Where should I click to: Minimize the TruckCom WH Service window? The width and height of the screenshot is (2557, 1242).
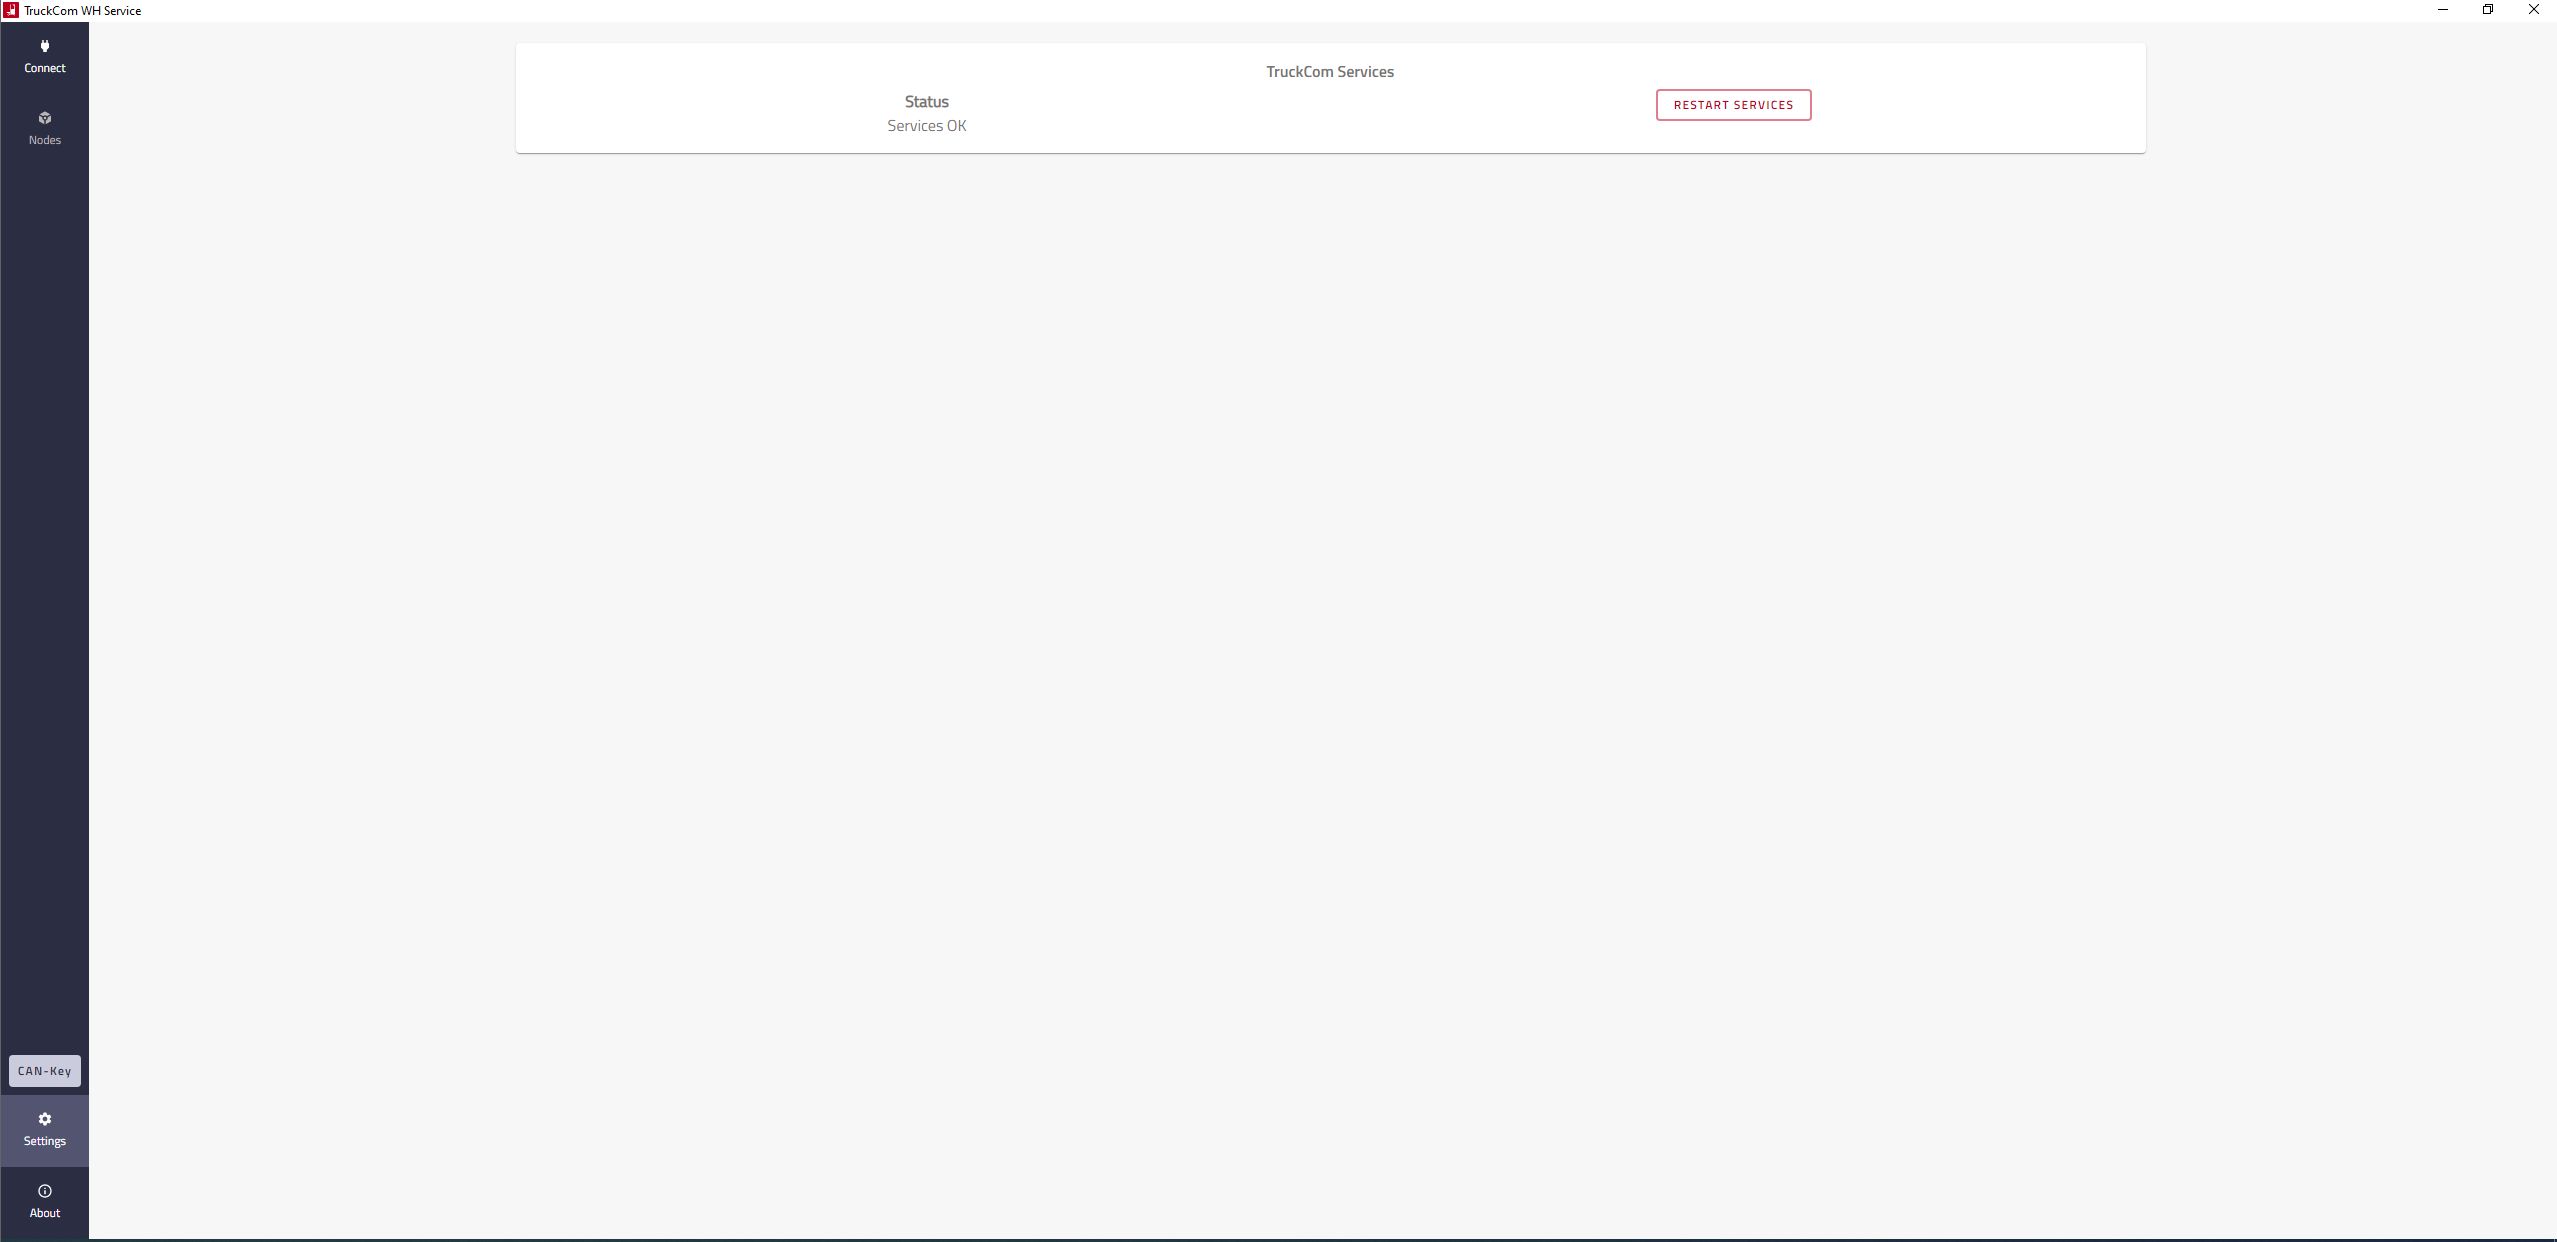2443,10
